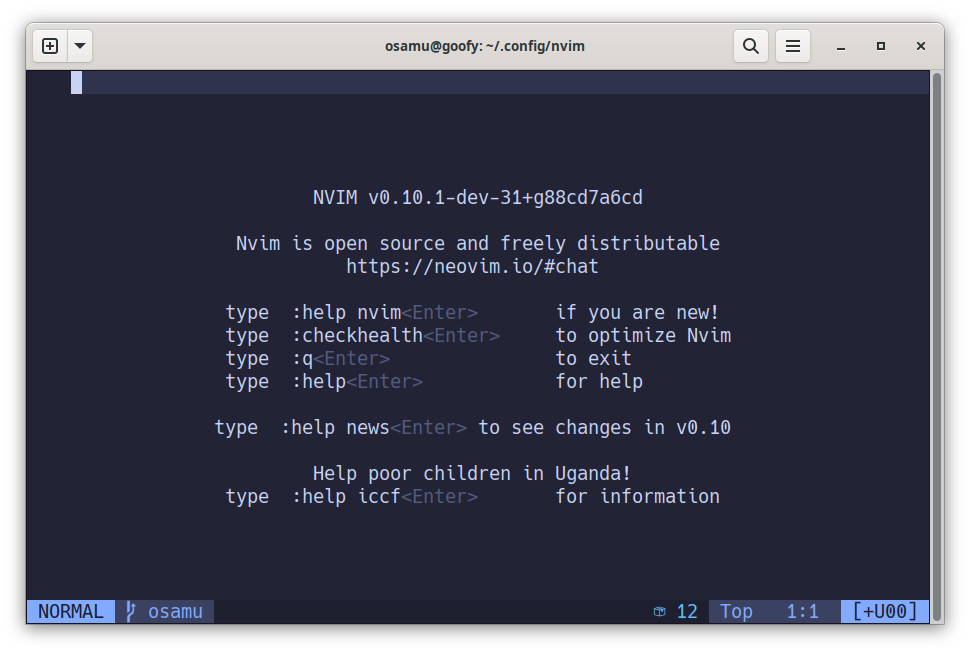Screen dimensions: 970x653
Task: Open the https://neovim.io/#chat link
Action: (x=472, y=267)
